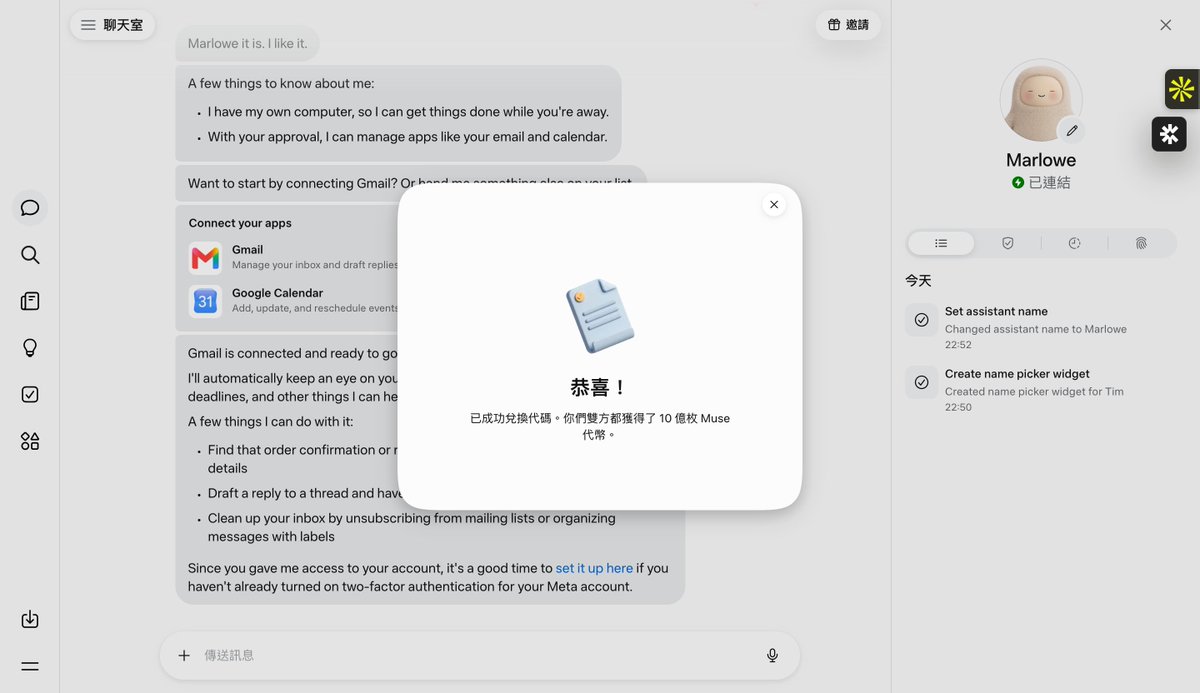
Task: Click the "Marlowe it is. I like it." message
Action: [x=248, y=44]
